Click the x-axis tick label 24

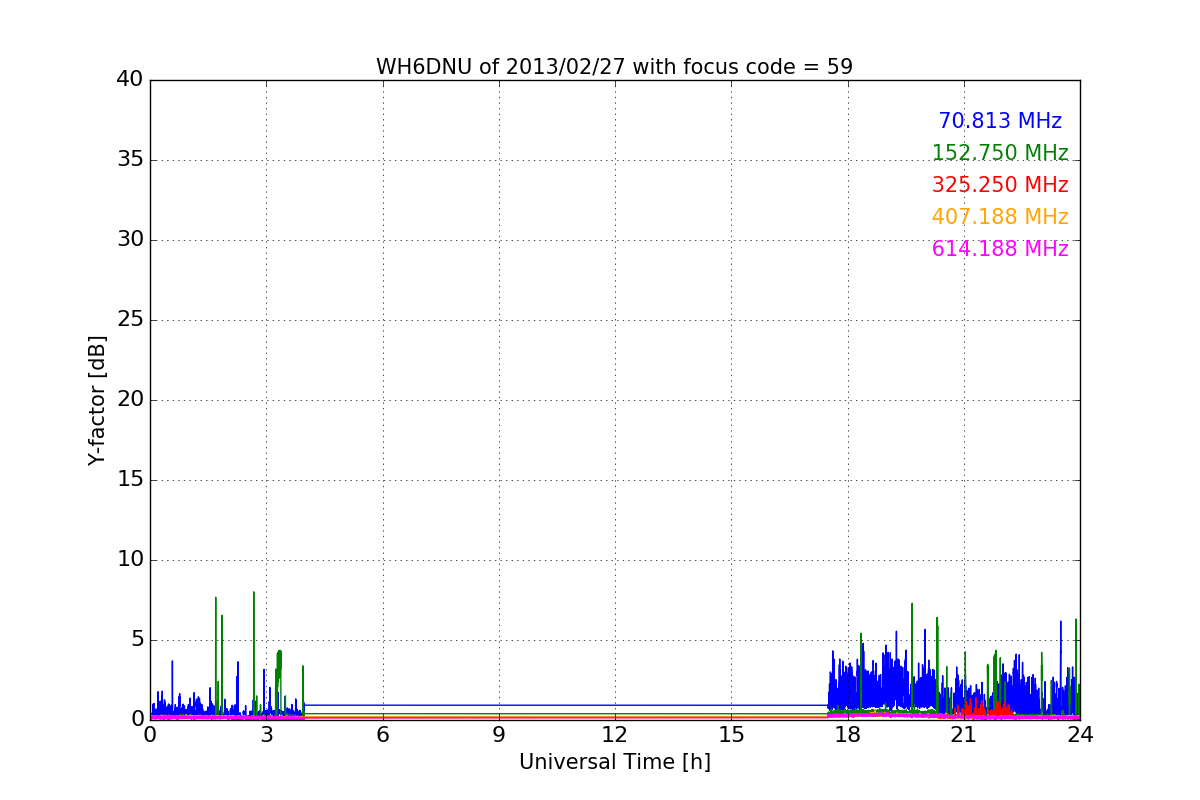tap(1080, 734)
